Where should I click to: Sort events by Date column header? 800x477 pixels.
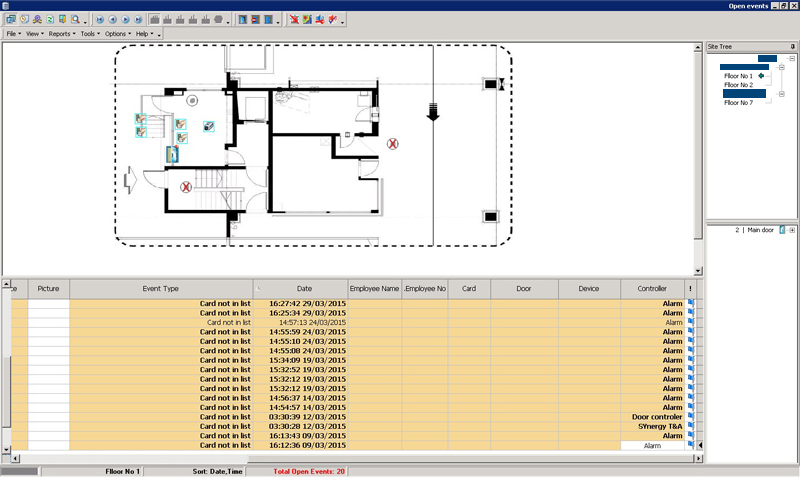coord(304,288)
